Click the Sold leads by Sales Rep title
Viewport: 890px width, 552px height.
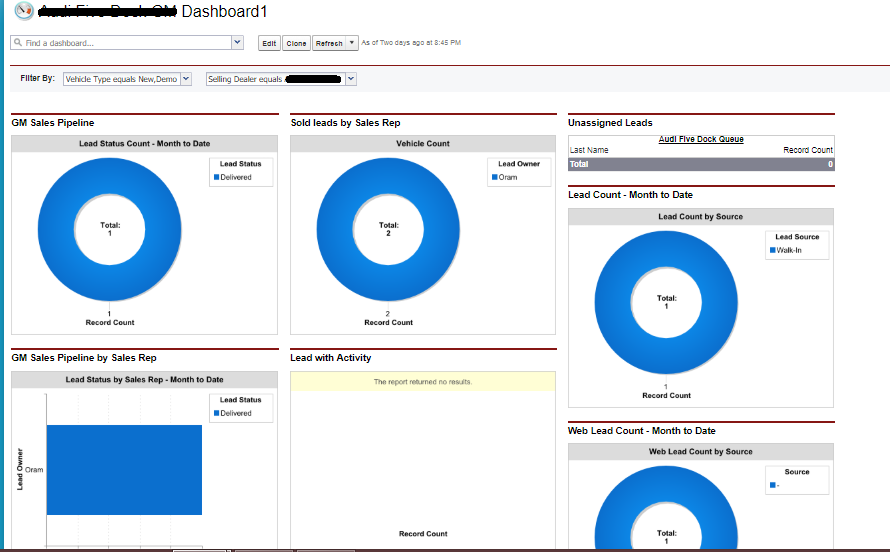[345, 123]
